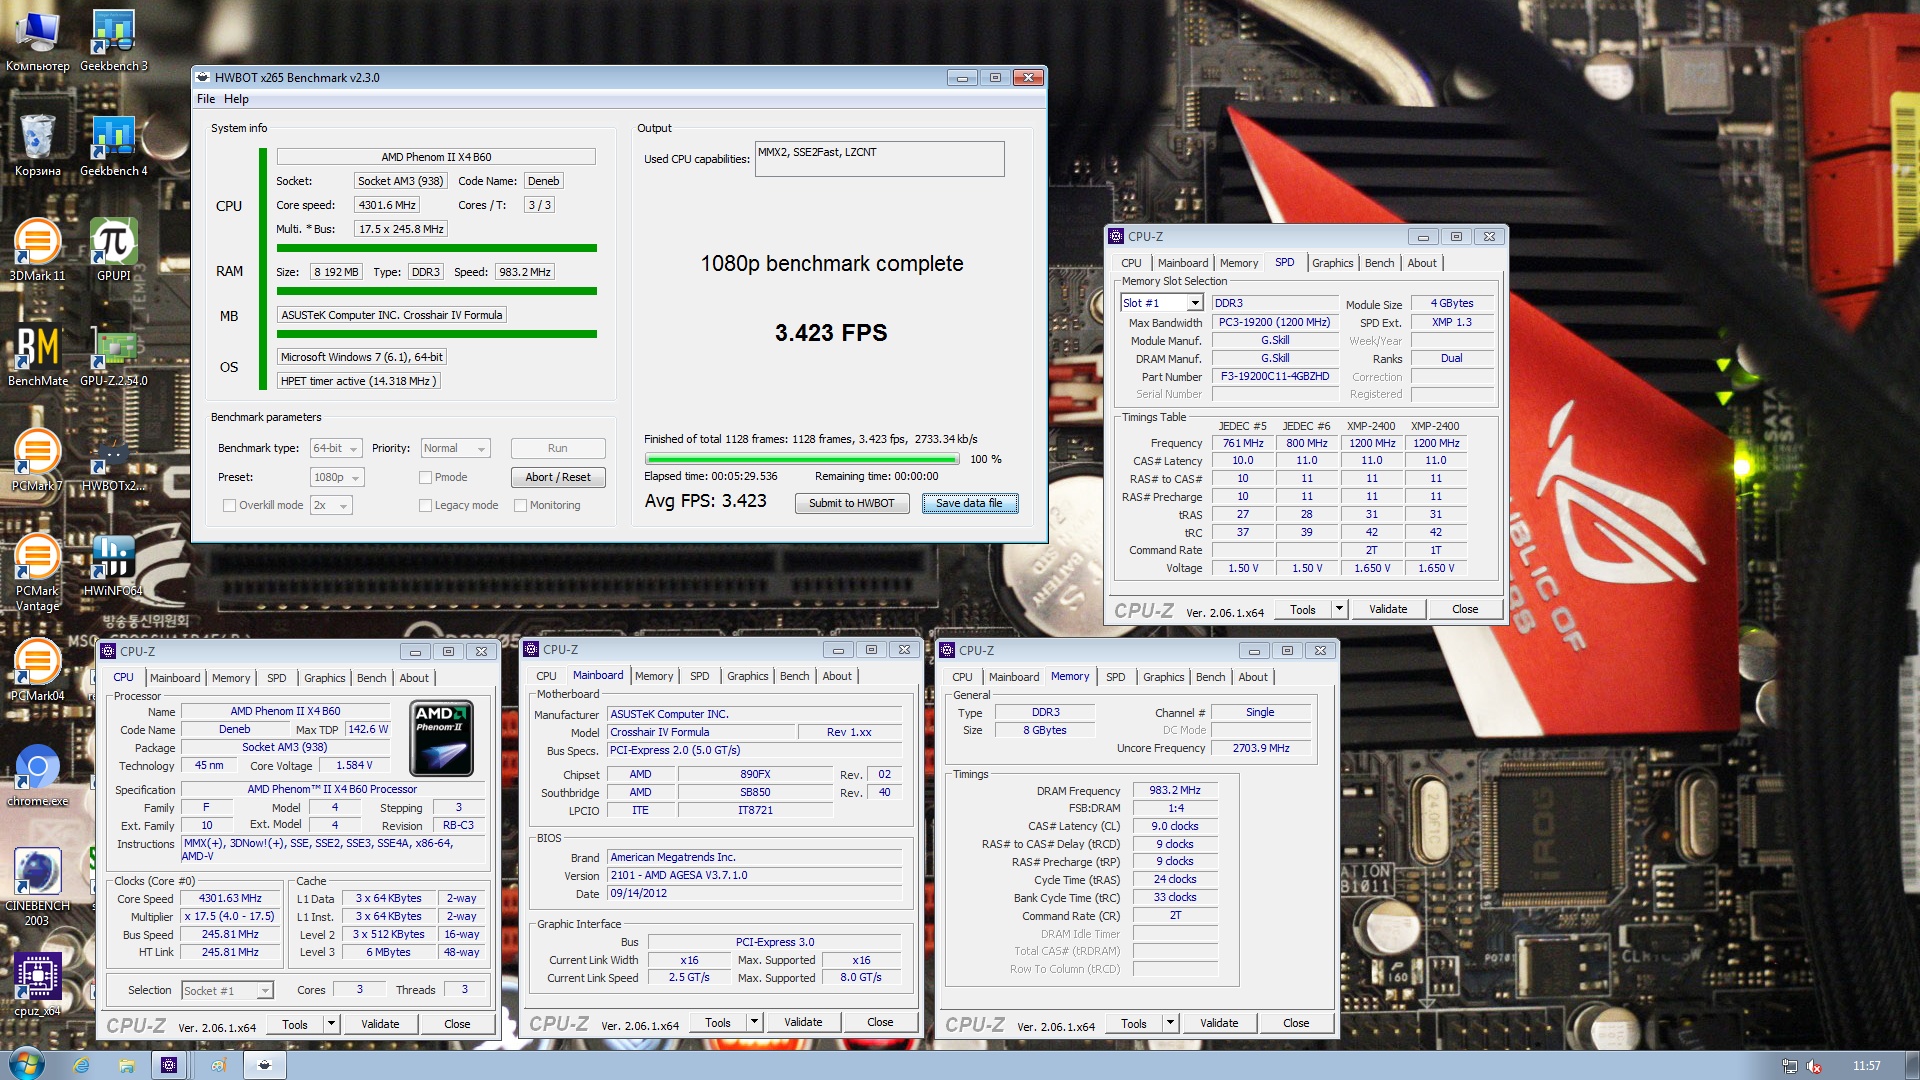Switch to About tab in CPU-Z Mainboard window
The width and height of the screenshot is (1920, 1080).
(x=837, y=676)
